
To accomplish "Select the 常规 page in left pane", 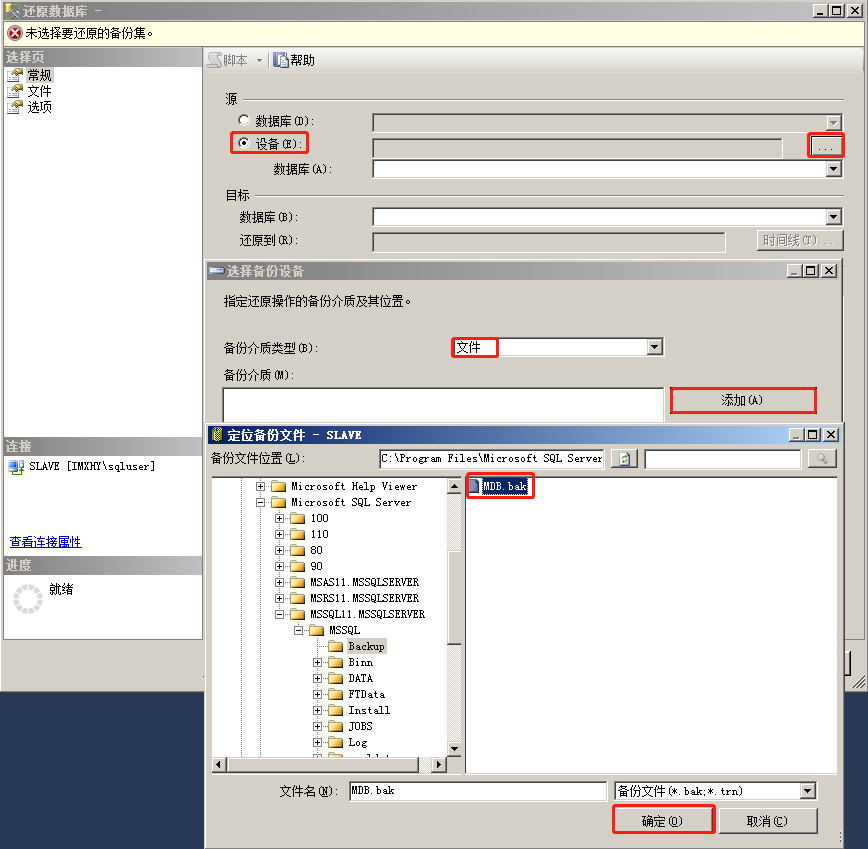I will [x=39, y=75].
